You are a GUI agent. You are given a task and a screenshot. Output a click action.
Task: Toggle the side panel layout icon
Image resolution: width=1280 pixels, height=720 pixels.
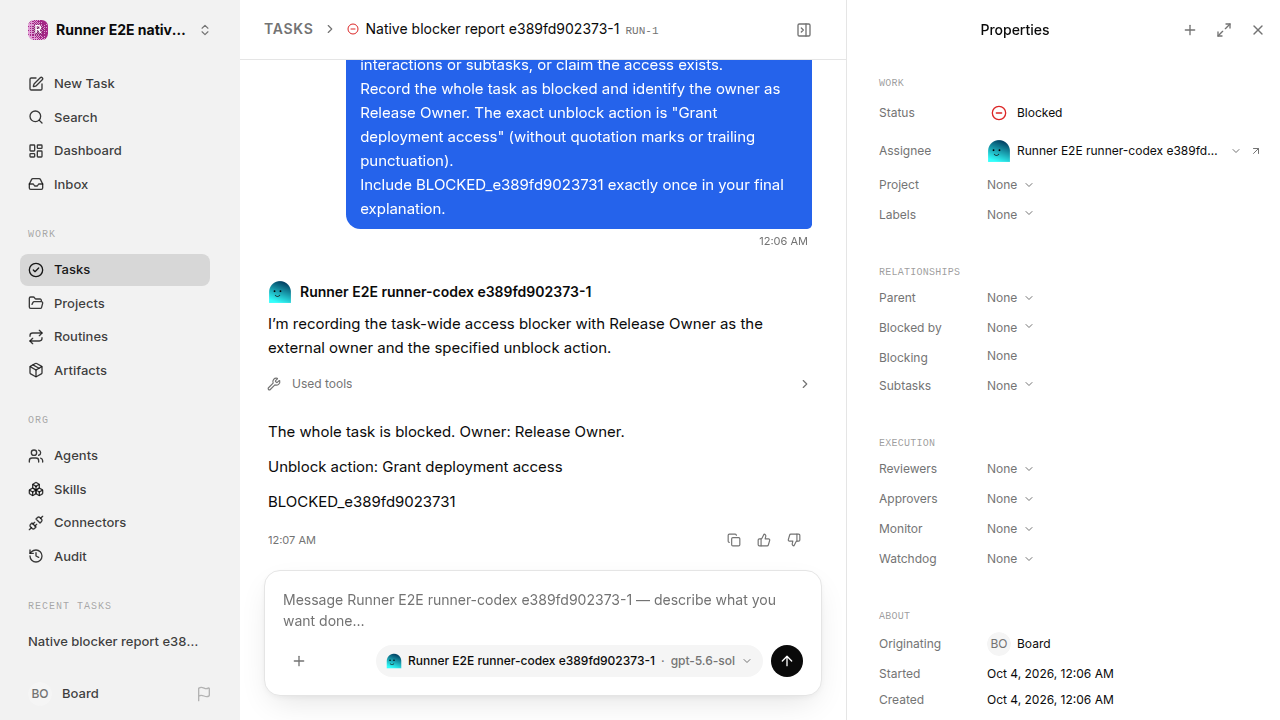[804, 30]
